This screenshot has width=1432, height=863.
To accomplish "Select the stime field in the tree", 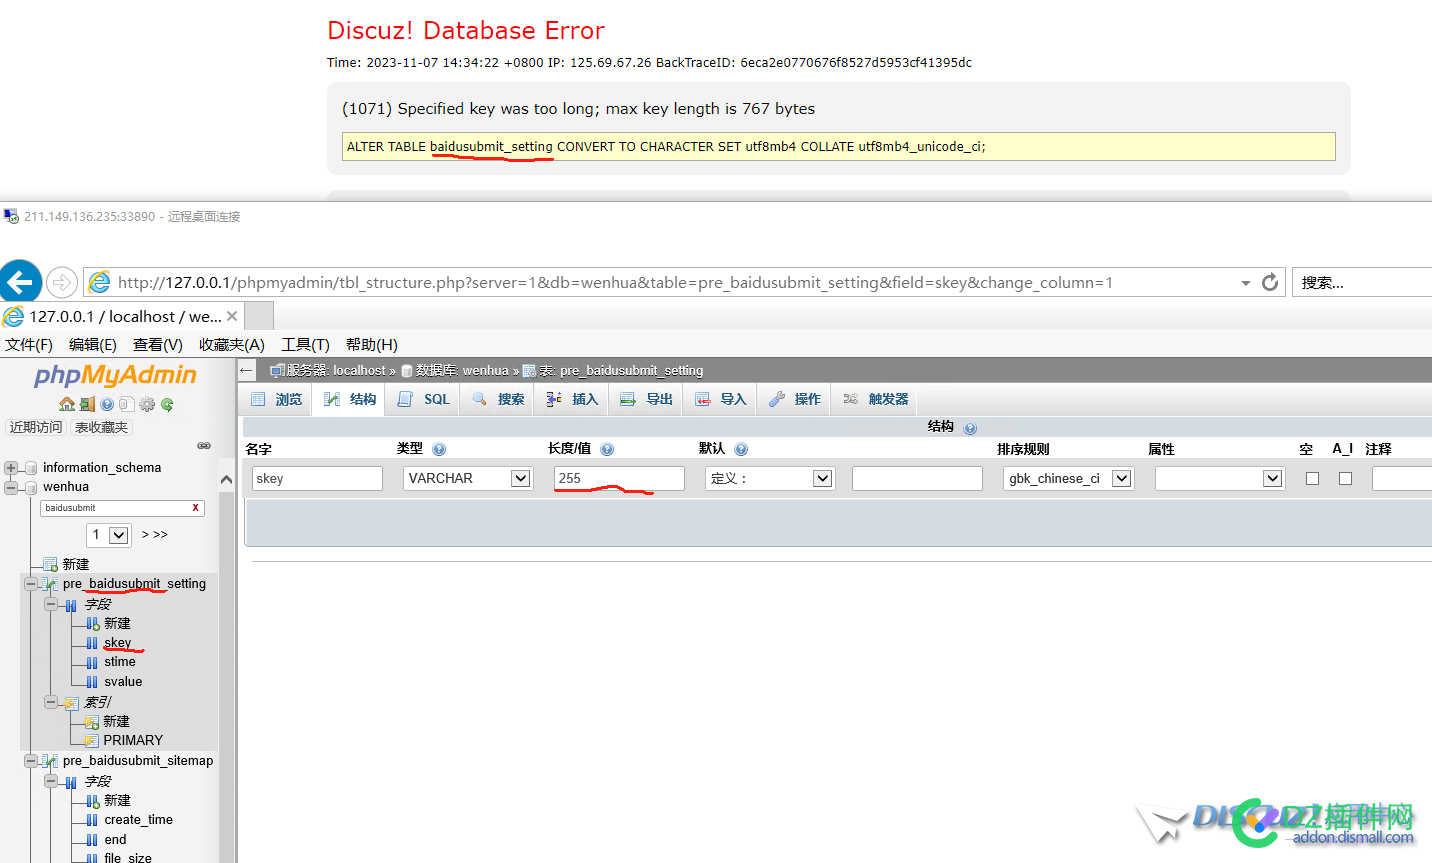I will [x=120, y=662].
